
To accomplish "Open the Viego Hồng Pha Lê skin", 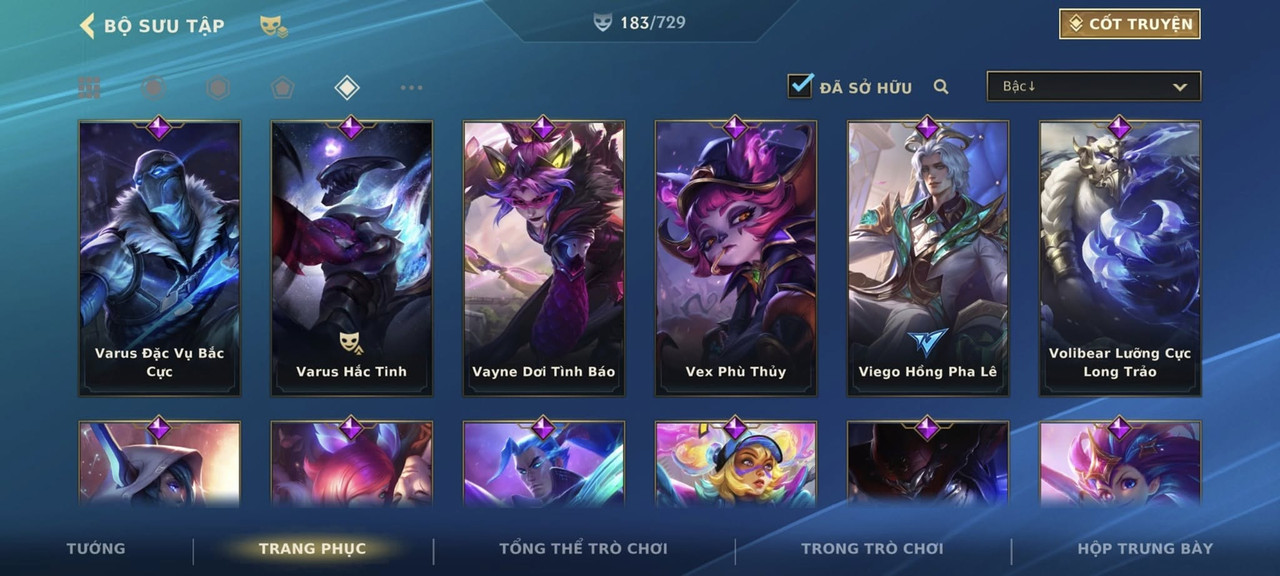I will coord(928,258).
